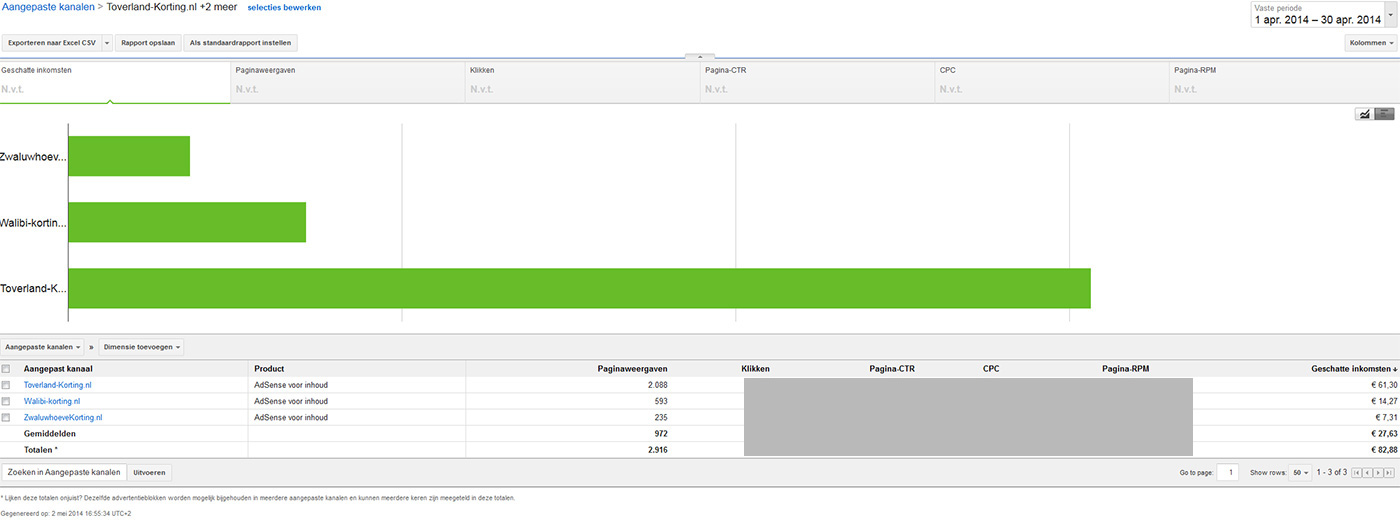Select the Klikken metric tab
Image resolution: width=1400 pixels, height=523 pixels.
click(583, 83)
